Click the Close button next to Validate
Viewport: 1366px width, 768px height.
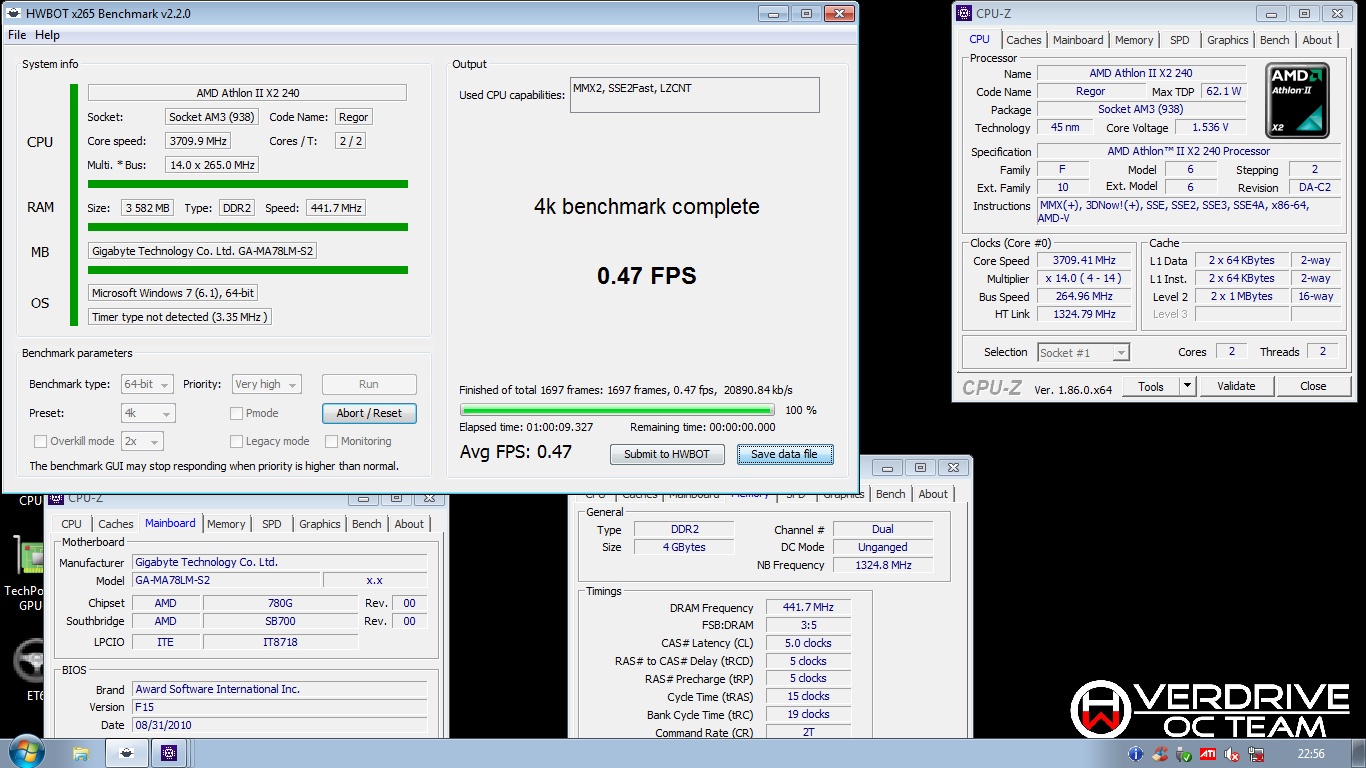1313,386
